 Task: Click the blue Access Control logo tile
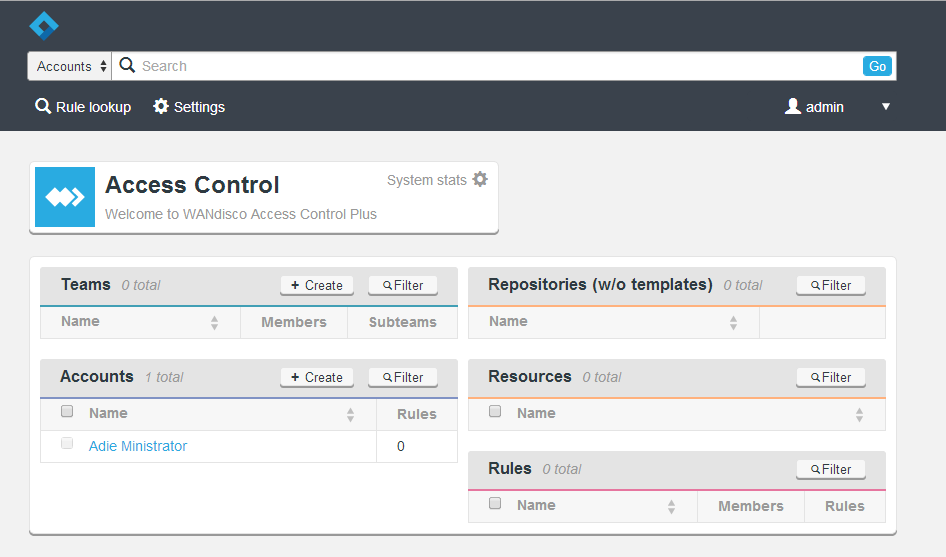tap(65, 197)
